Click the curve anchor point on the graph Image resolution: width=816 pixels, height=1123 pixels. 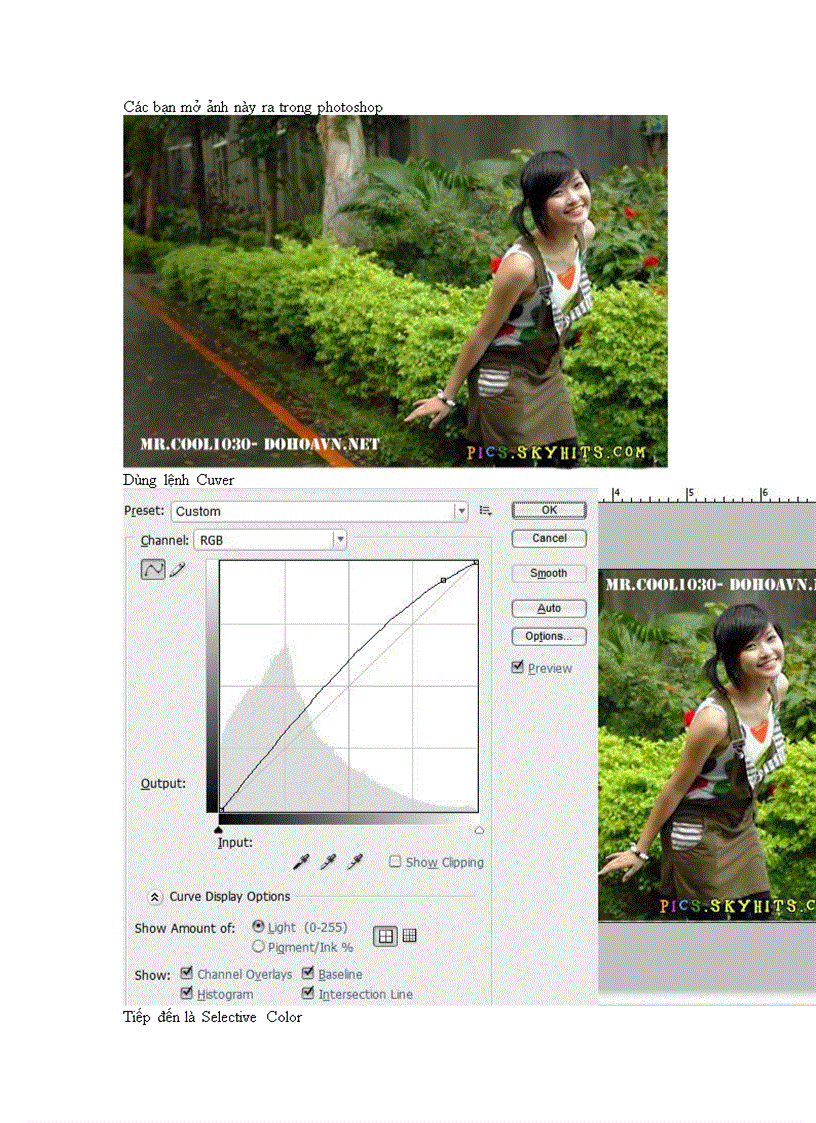pos(443,580)
